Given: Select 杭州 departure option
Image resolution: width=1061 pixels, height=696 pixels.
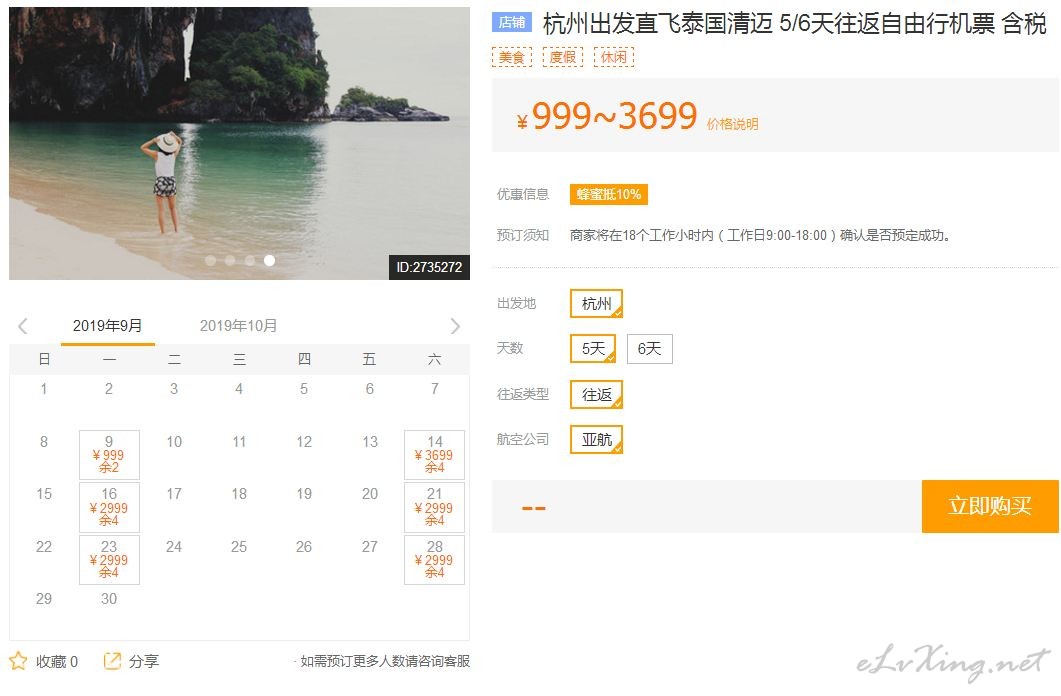Looking at the screenshot, I should pyautogui.click(x=596, y=304).
